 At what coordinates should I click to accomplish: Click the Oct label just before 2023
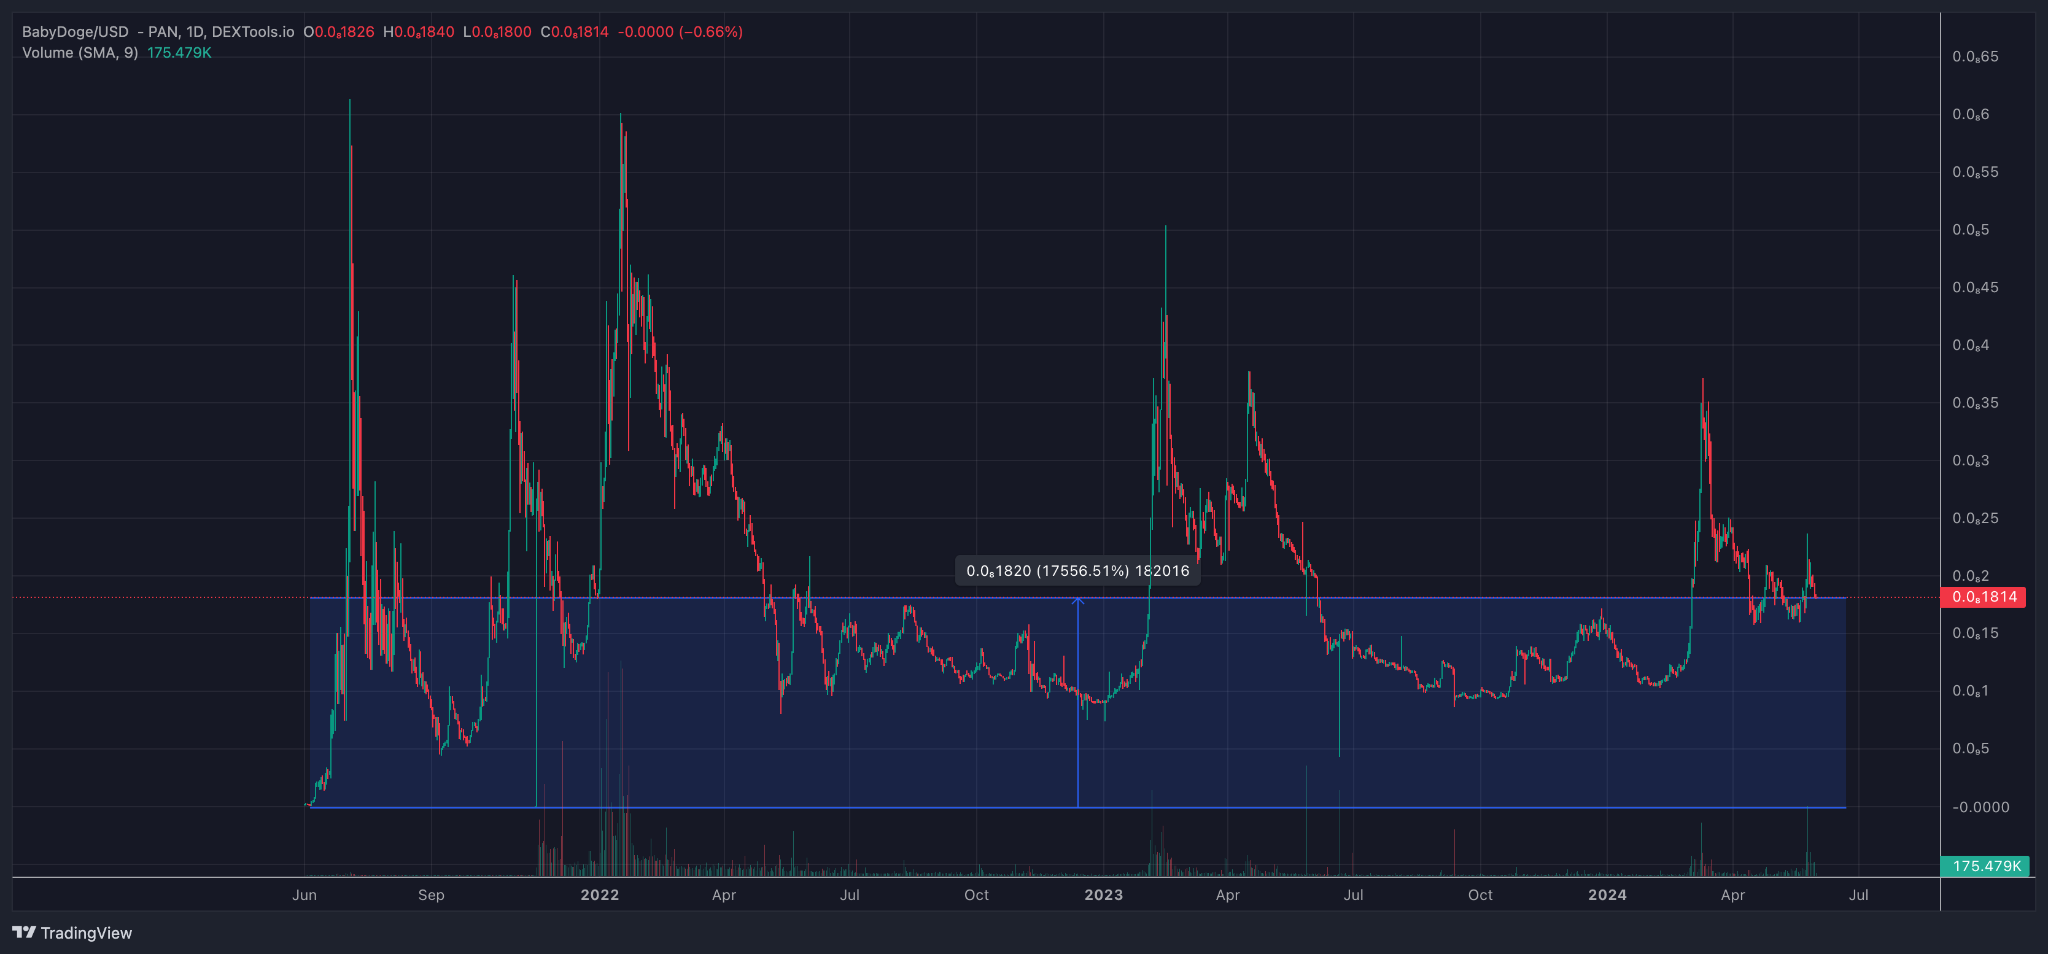(x=977, y=895)
